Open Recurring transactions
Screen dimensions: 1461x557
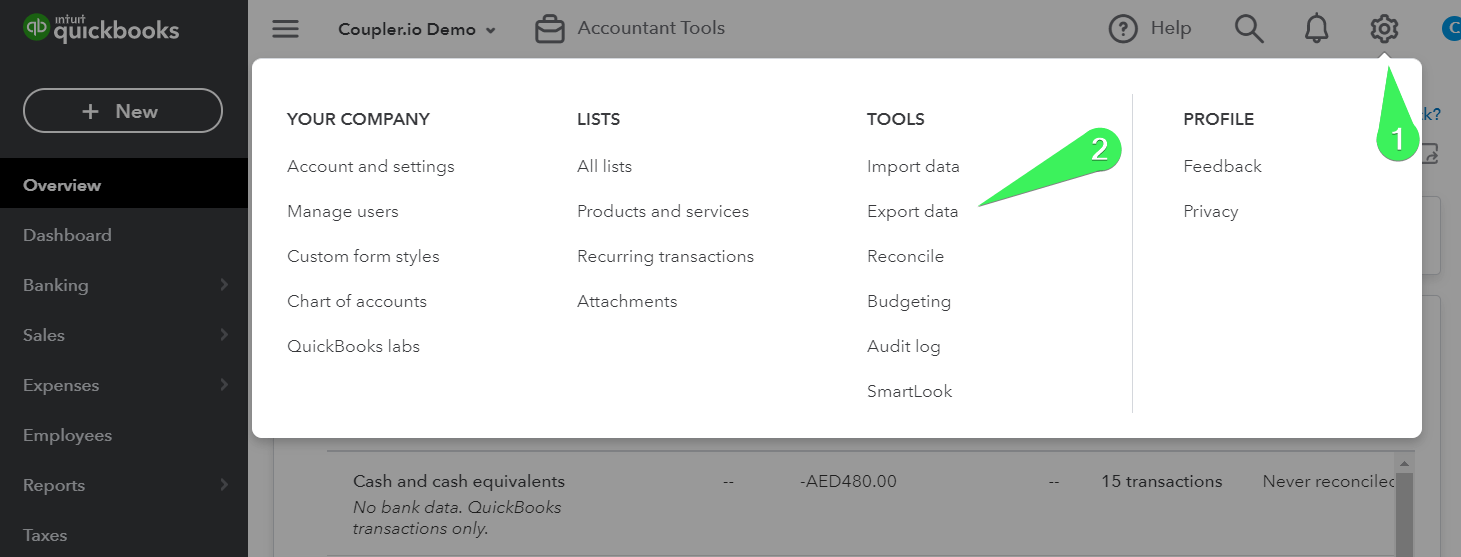(x=665, y=256)
